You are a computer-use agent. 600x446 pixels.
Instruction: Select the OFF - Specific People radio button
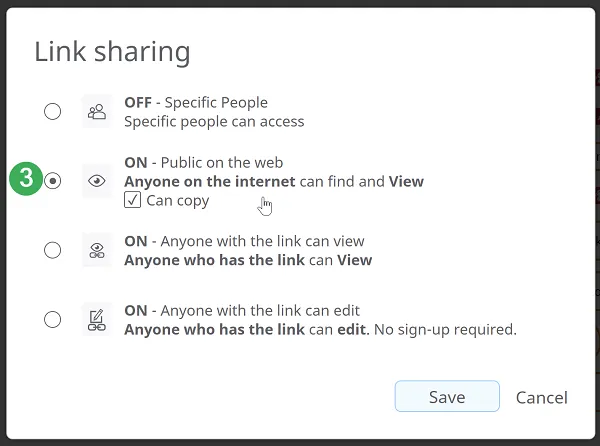coord(53,112)
